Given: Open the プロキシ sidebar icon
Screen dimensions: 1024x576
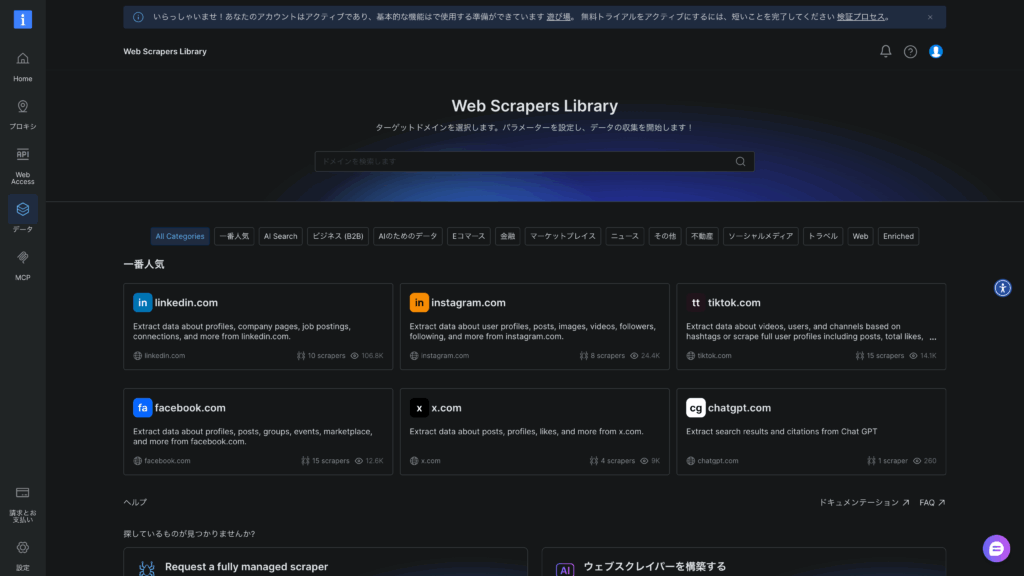Looking at the screenshot, I should (22, 107).
